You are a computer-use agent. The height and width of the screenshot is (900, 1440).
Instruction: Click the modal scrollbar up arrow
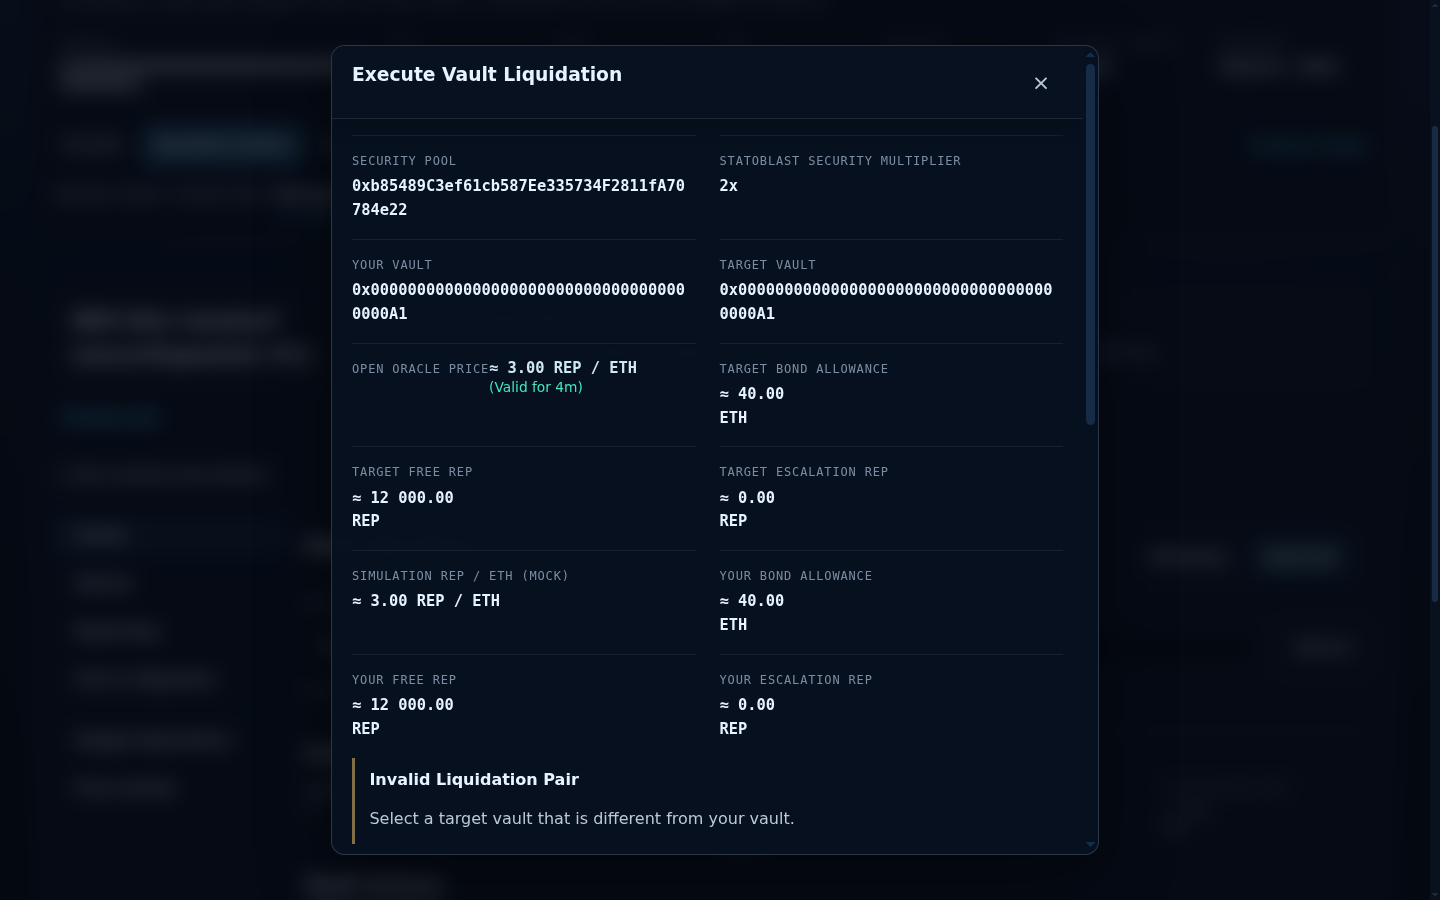click(x=1090, y=55)
